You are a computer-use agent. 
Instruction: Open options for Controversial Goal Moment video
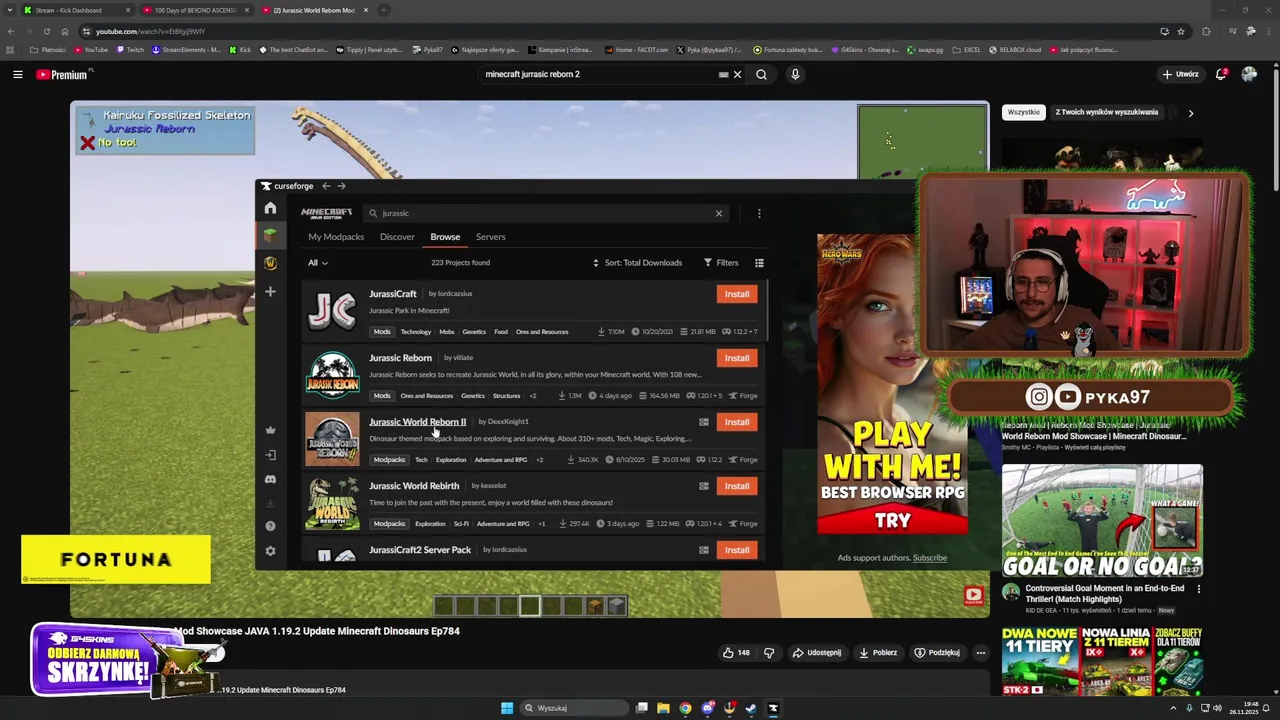(x=1199, y=589)
